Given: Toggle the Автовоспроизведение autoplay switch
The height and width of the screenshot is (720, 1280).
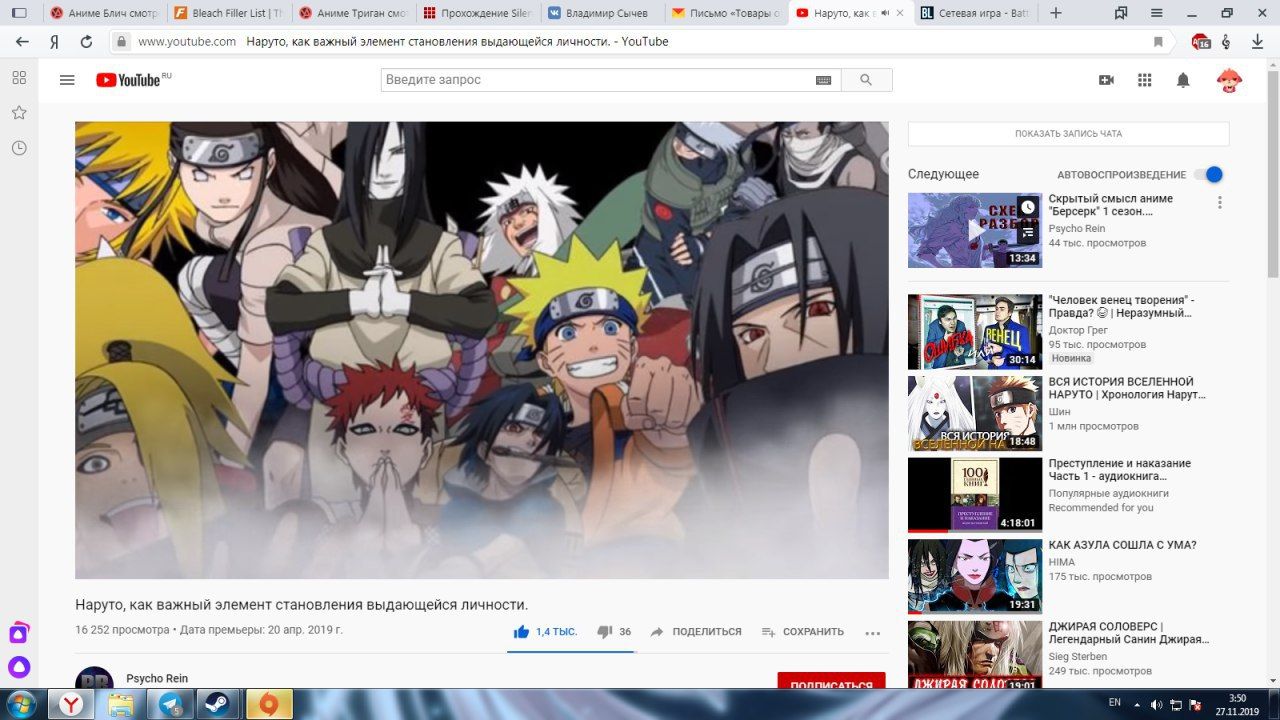Looking at the screenshot, I should tap(1208, 174).
